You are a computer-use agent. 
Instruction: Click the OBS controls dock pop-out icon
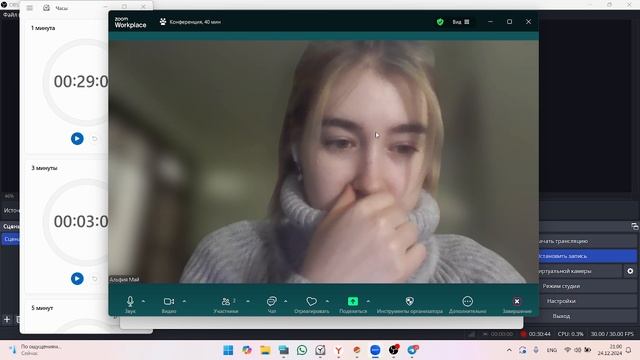coord(634,226)
